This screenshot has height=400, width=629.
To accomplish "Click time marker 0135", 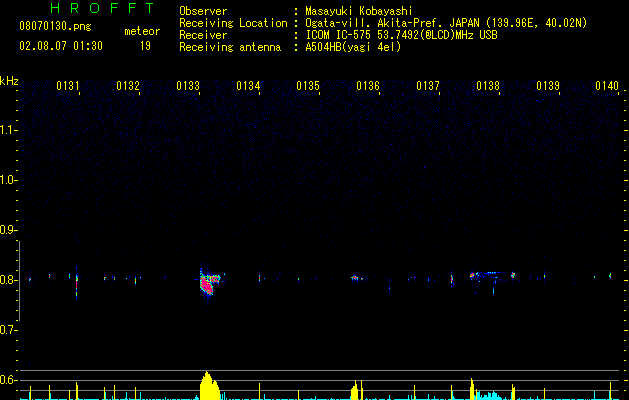I will pos(308,86).
